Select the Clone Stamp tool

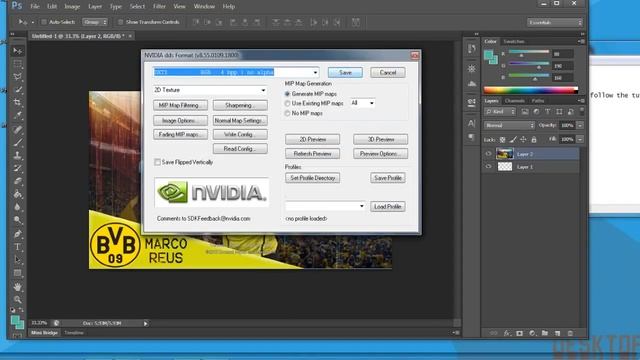click(17, 156)
